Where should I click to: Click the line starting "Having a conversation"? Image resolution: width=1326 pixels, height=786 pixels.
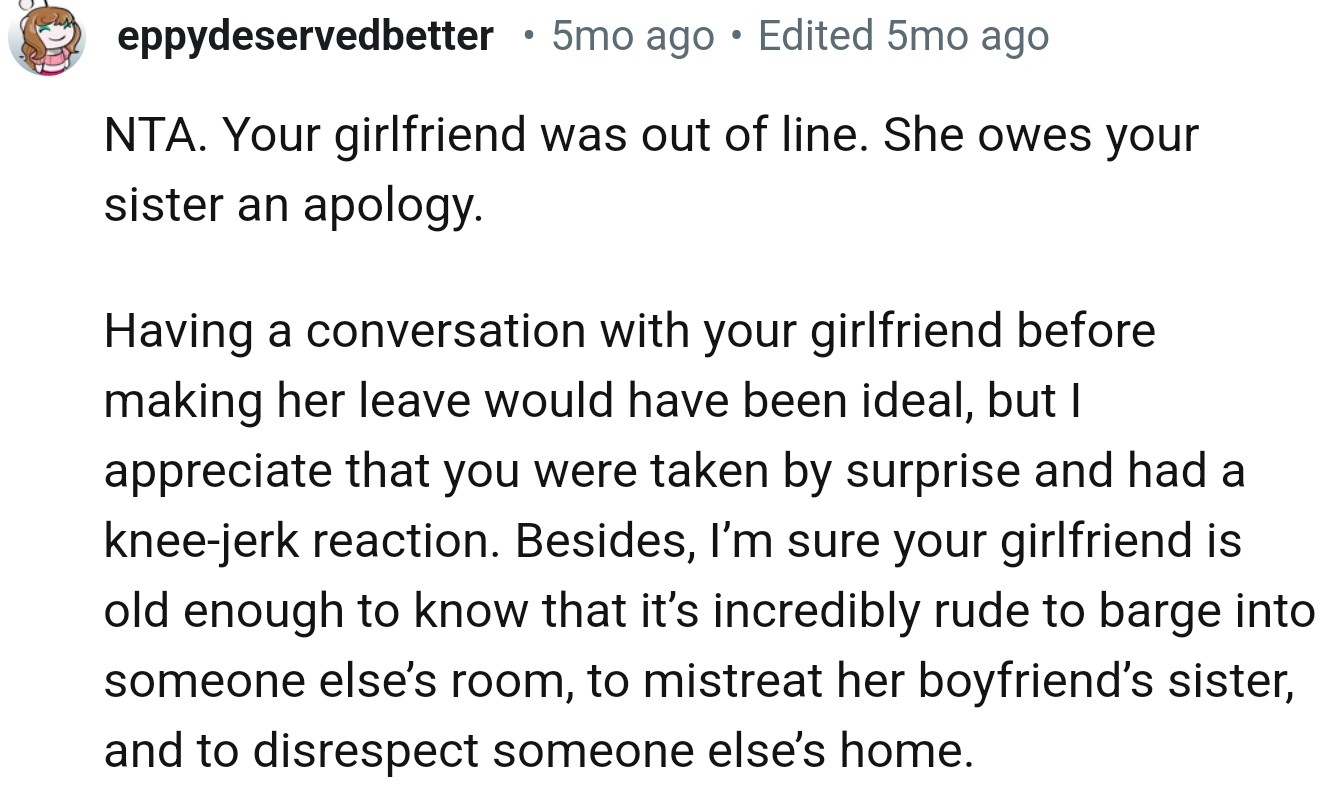[629, 331]
